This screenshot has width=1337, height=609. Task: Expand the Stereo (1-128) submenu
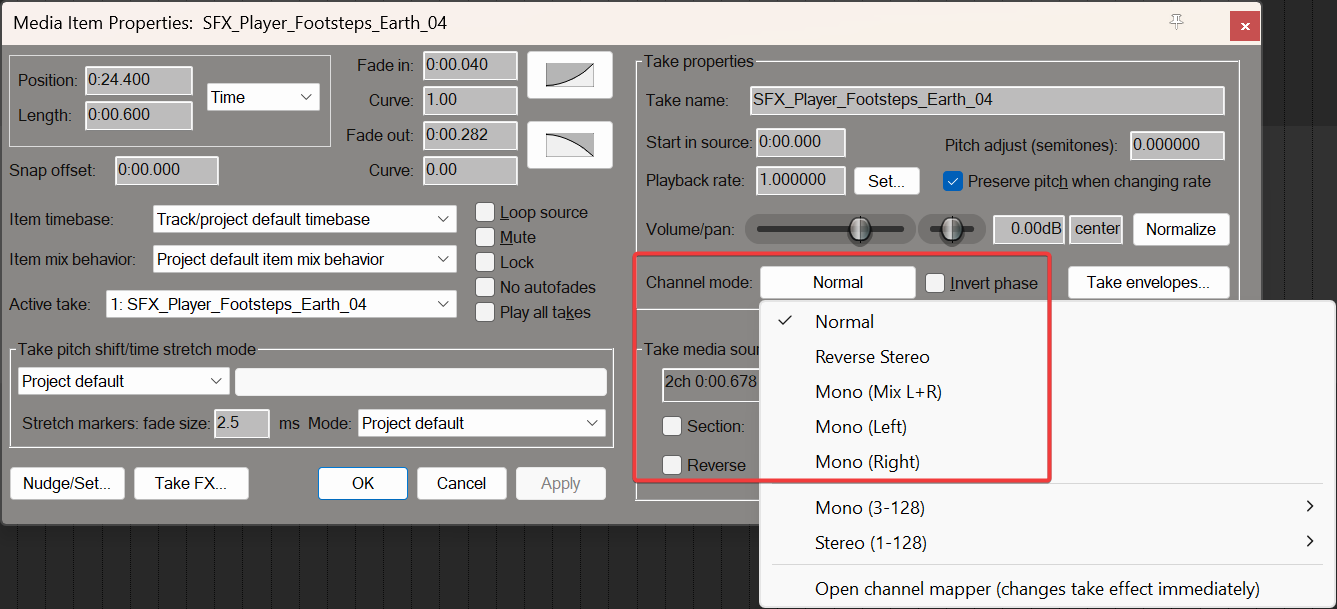pos(1047,543)
